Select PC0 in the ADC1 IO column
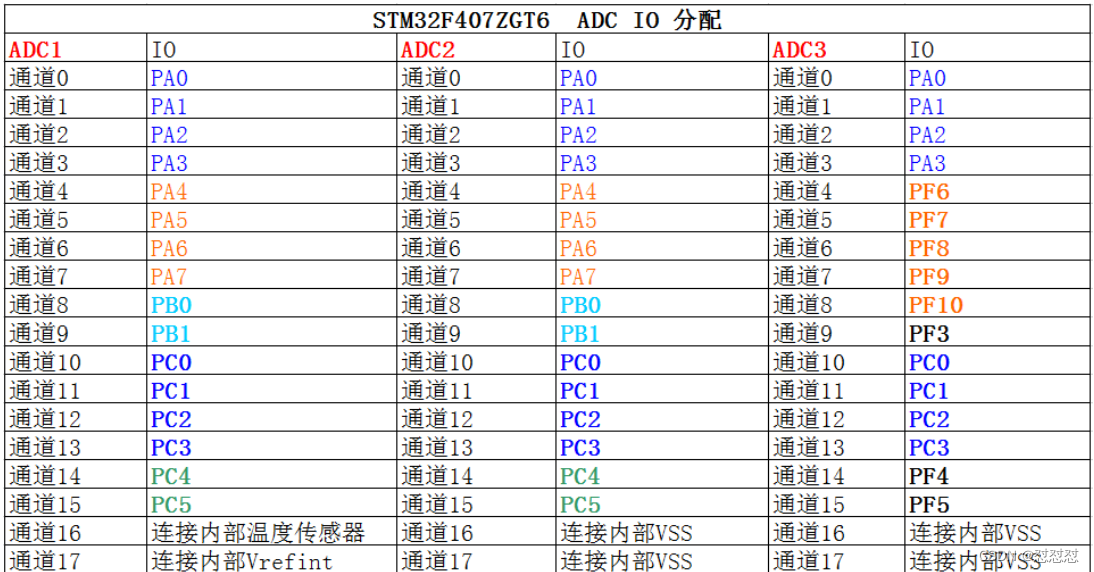This screenshot has width=1094, height=572. coord(171,362)
